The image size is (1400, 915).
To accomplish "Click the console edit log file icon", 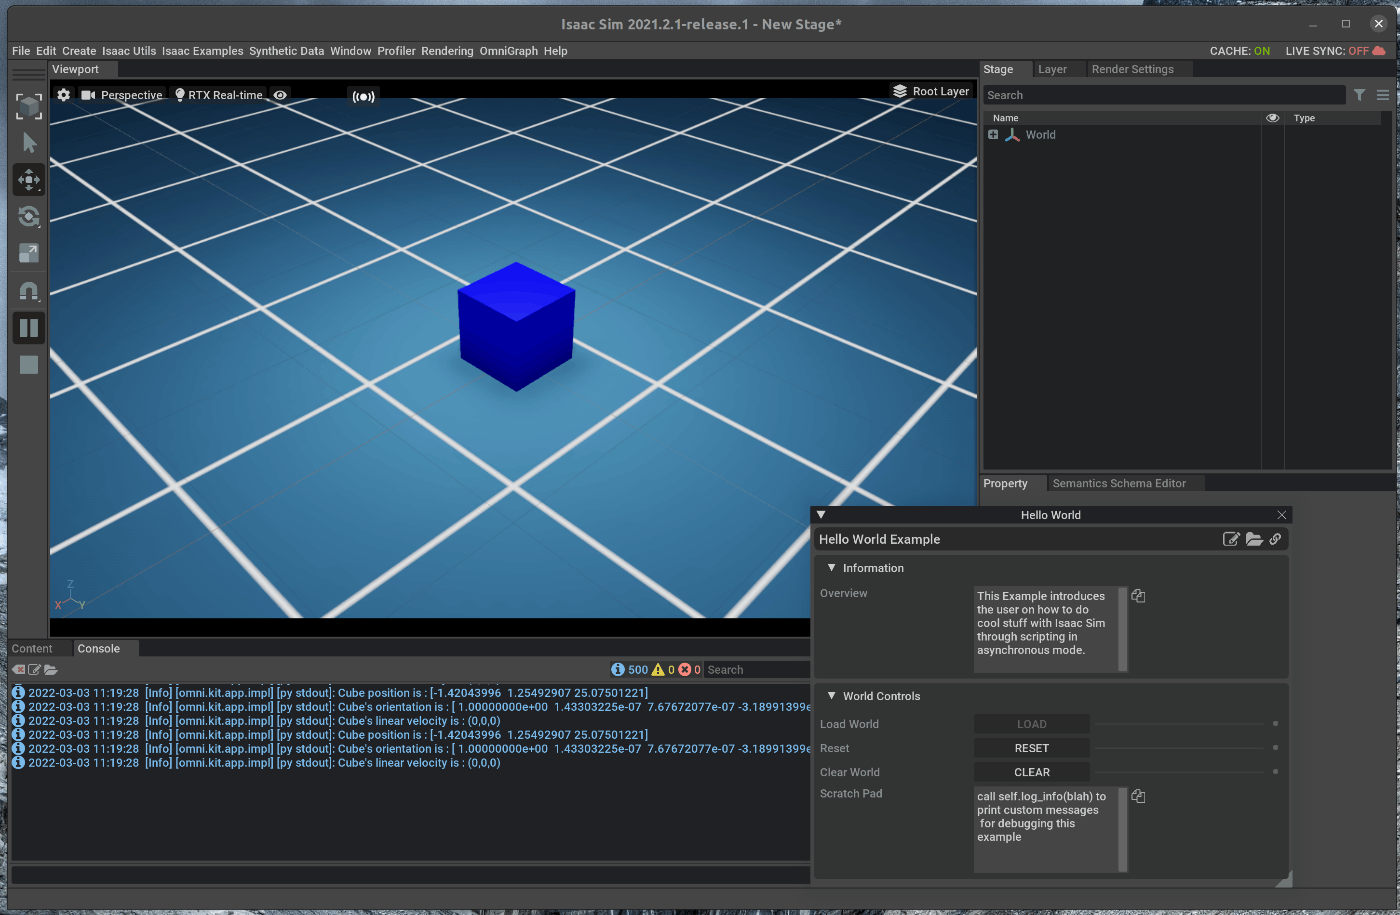I will tap(35, 670).
